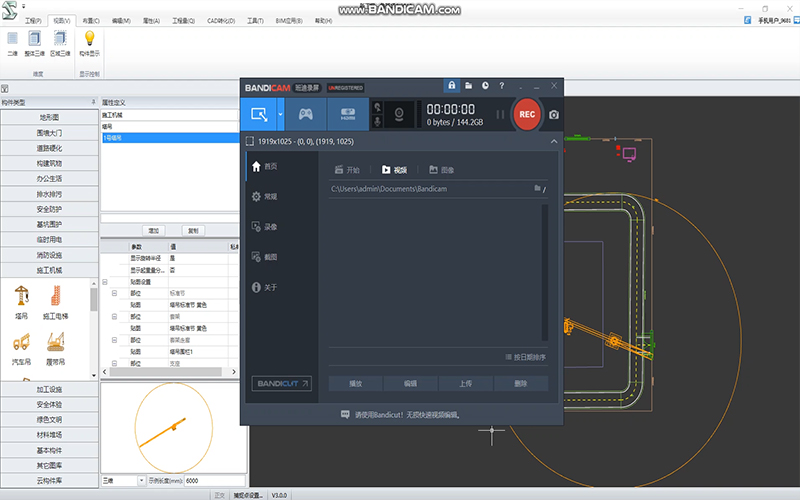Browse folder icon beside Bandicam output path
Viewport: 800px width, 500px height.
click(x=537, y=188)
